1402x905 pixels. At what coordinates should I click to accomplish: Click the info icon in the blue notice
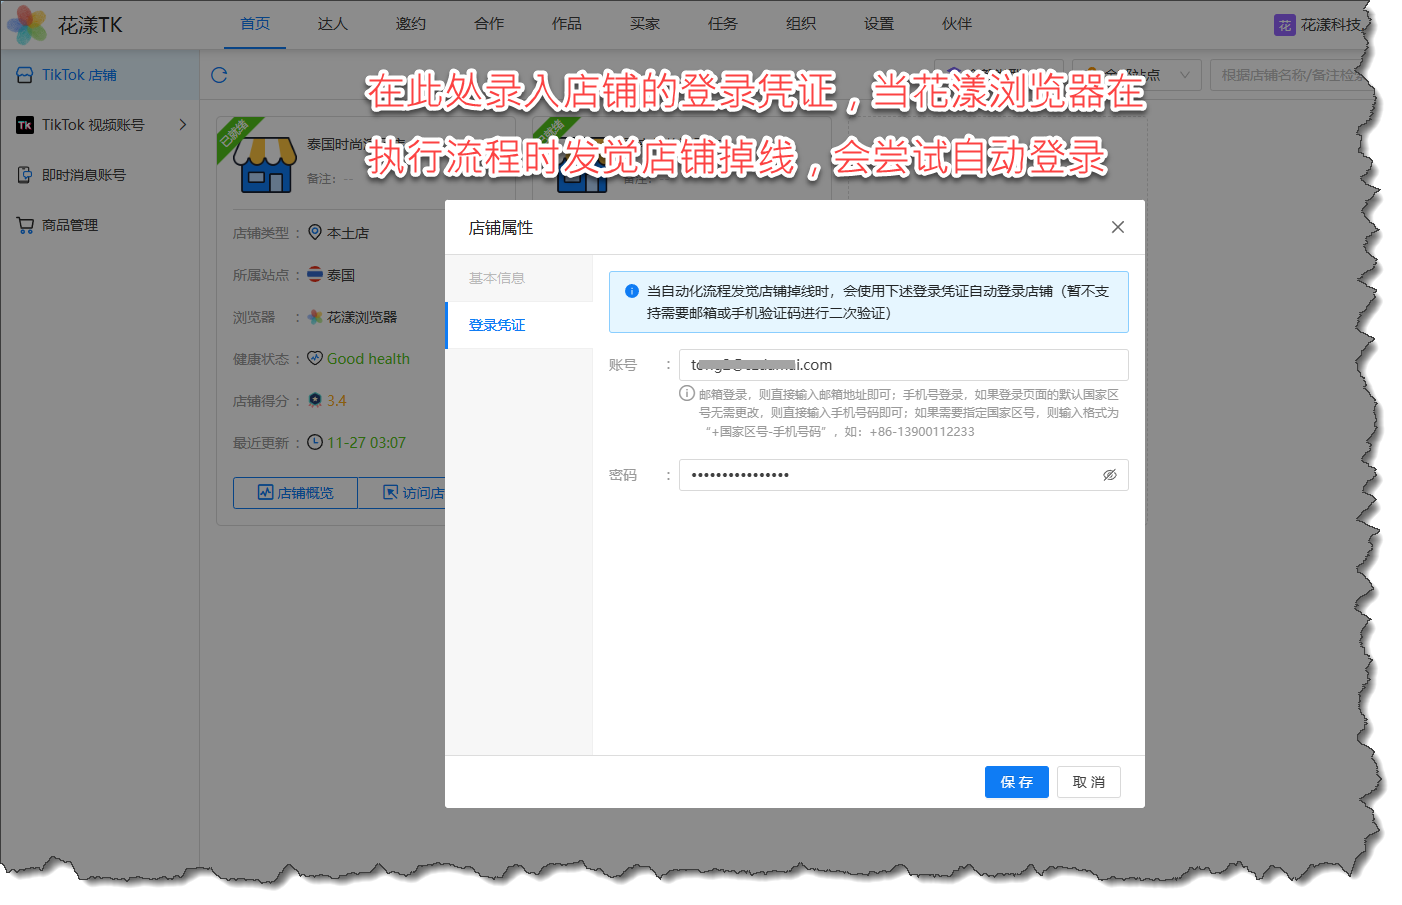coord(632,291)
